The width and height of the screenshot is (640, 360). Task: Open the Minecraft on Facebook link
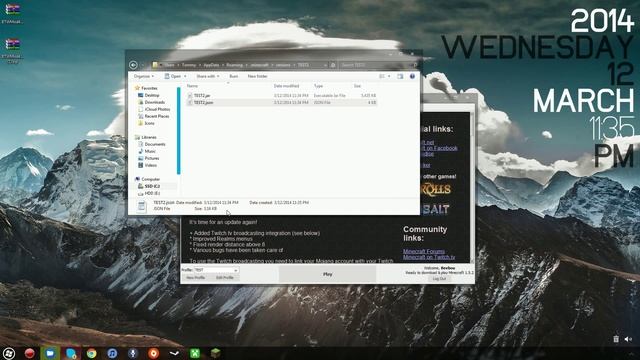440,148
